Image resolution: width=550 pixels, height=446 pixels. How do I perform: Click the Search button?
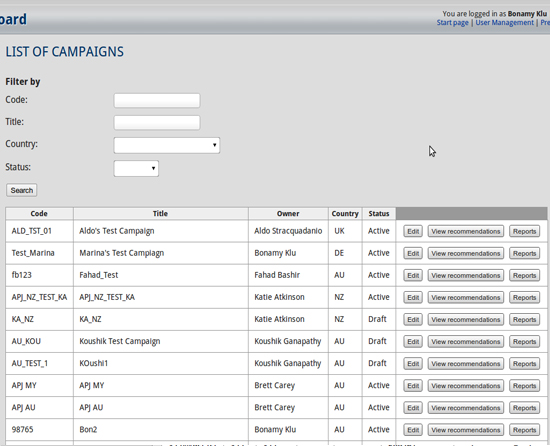click(x=21, y=190)
